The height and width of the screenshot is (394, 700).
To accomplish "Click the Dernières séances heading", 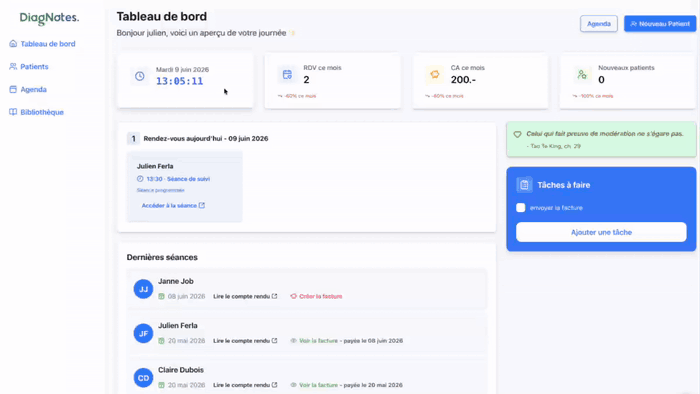I will pos(162,257).
